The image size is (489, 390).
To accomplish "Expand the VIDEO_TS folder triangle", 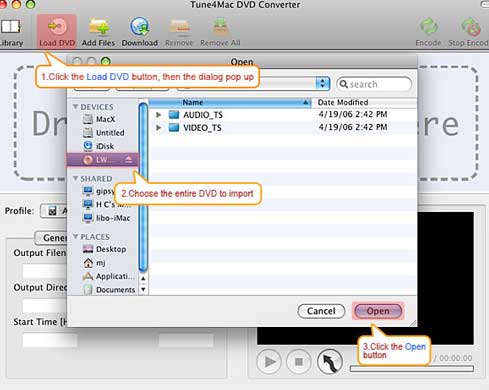I will (159, 128).
